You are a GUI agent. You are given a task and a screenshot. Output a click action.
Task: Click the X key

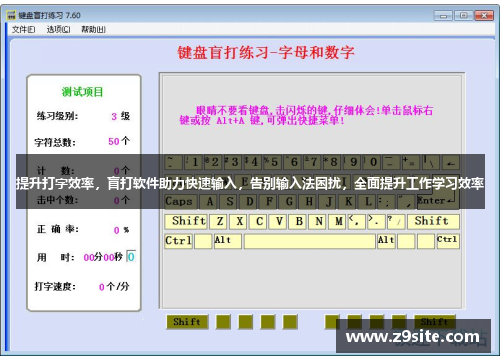[239, 221]
